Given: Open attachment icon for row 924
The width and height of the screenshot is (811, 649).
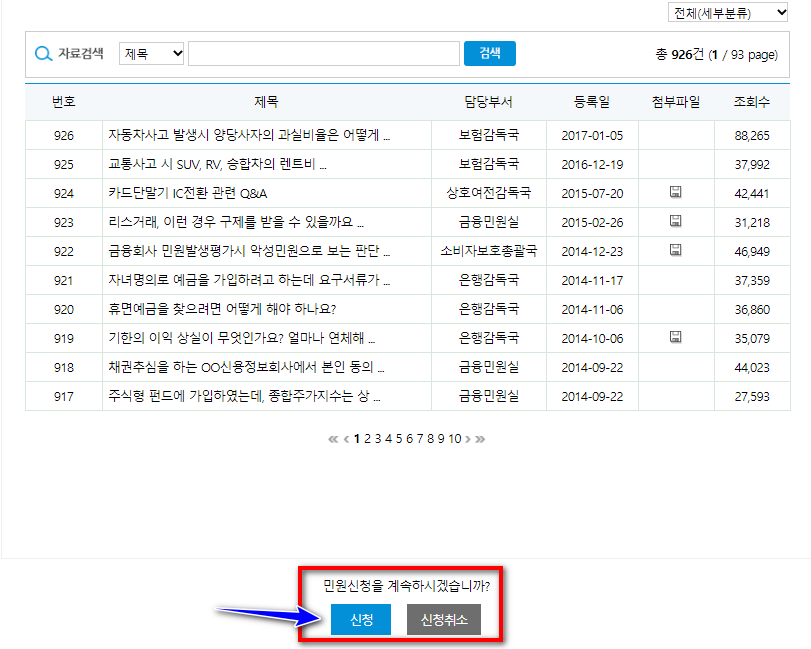Looking at the screenshot, I should pyautogui.click(x=675, y=192).
